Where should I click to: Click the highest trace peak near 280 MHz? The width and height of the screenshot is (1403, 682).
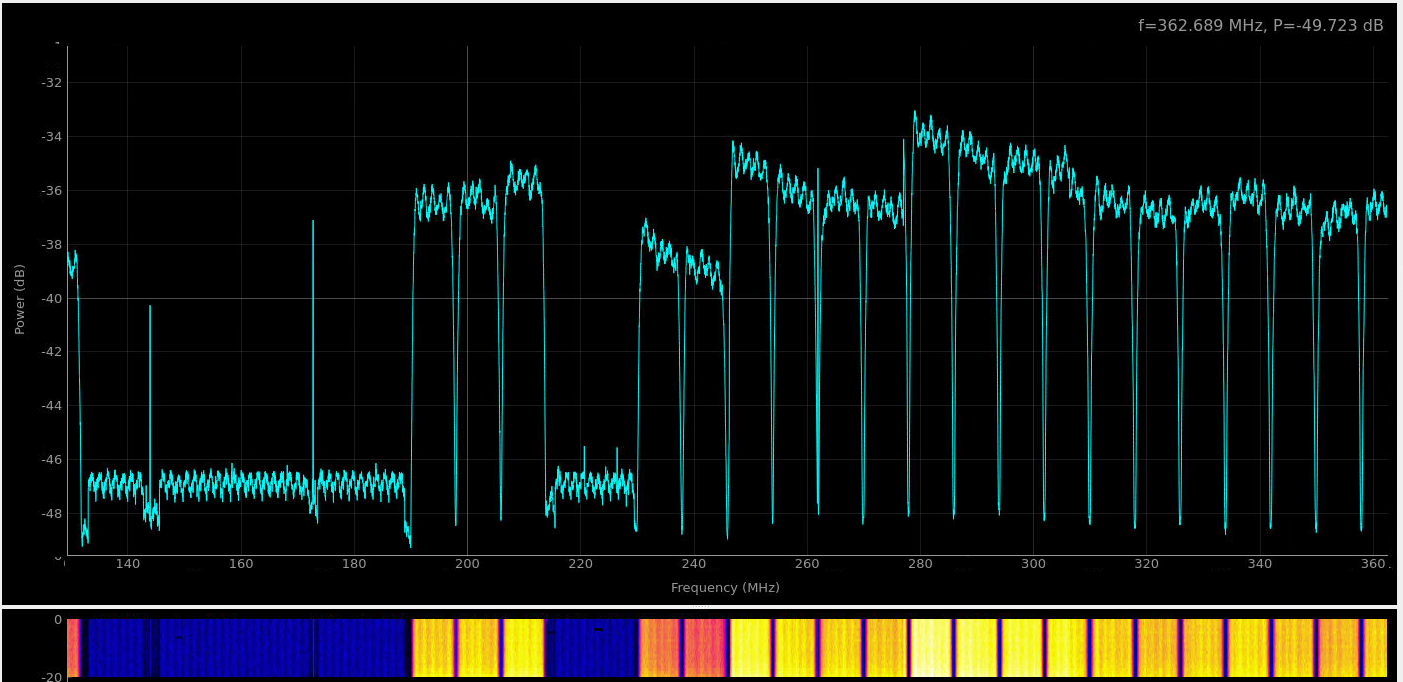tap(915, 113)
